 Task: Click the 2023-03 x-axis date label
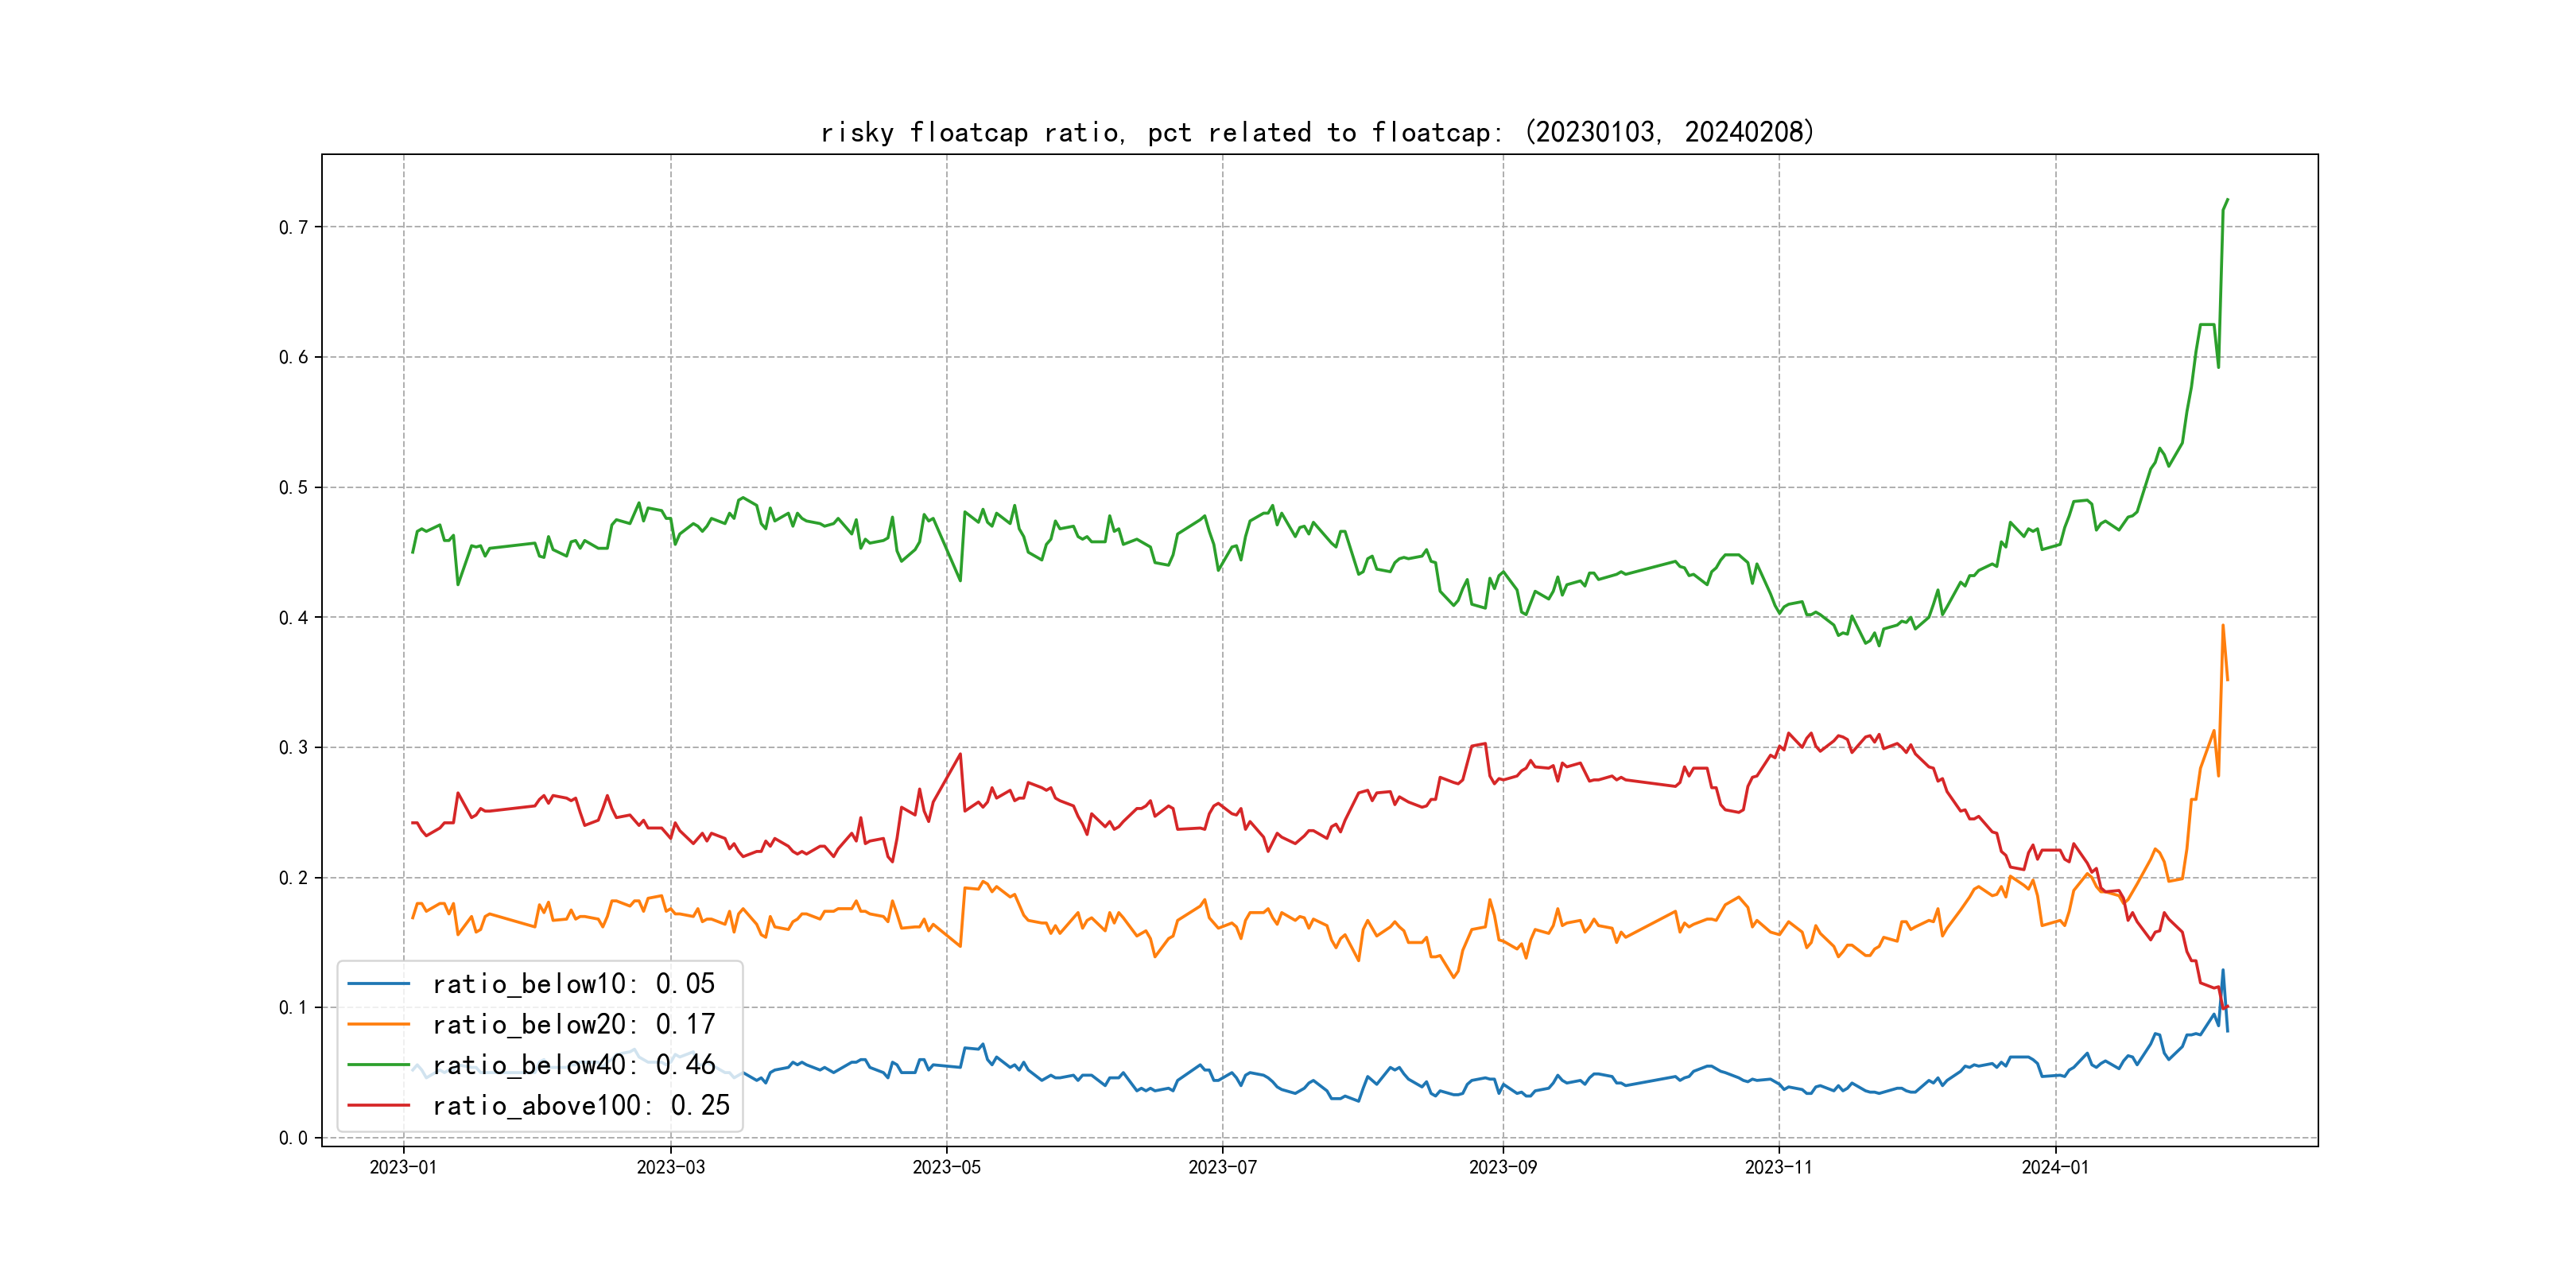670,1167
